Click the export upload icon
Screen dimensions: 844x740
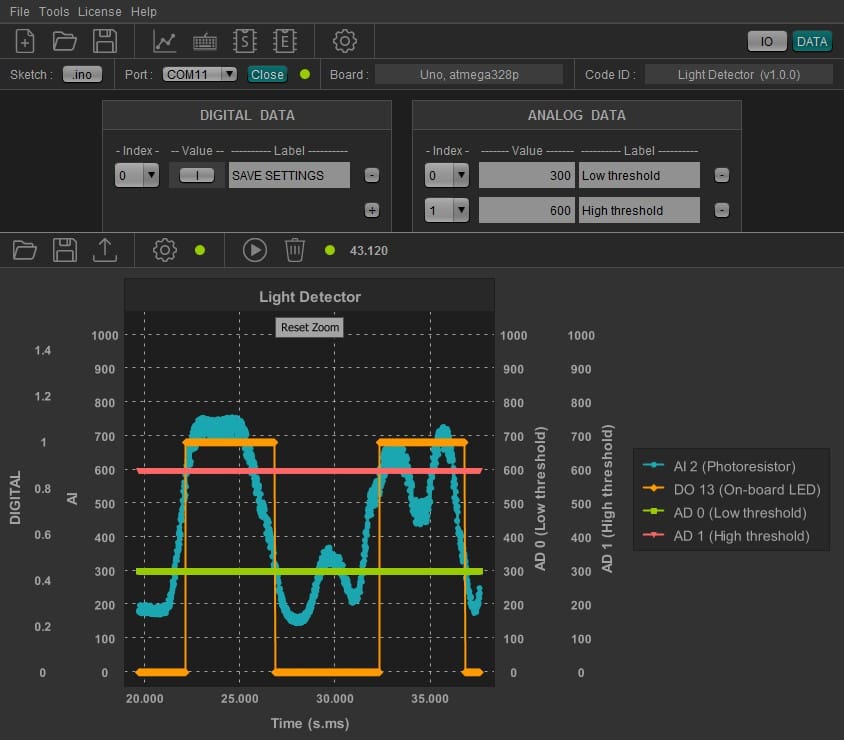coord(104,250)
